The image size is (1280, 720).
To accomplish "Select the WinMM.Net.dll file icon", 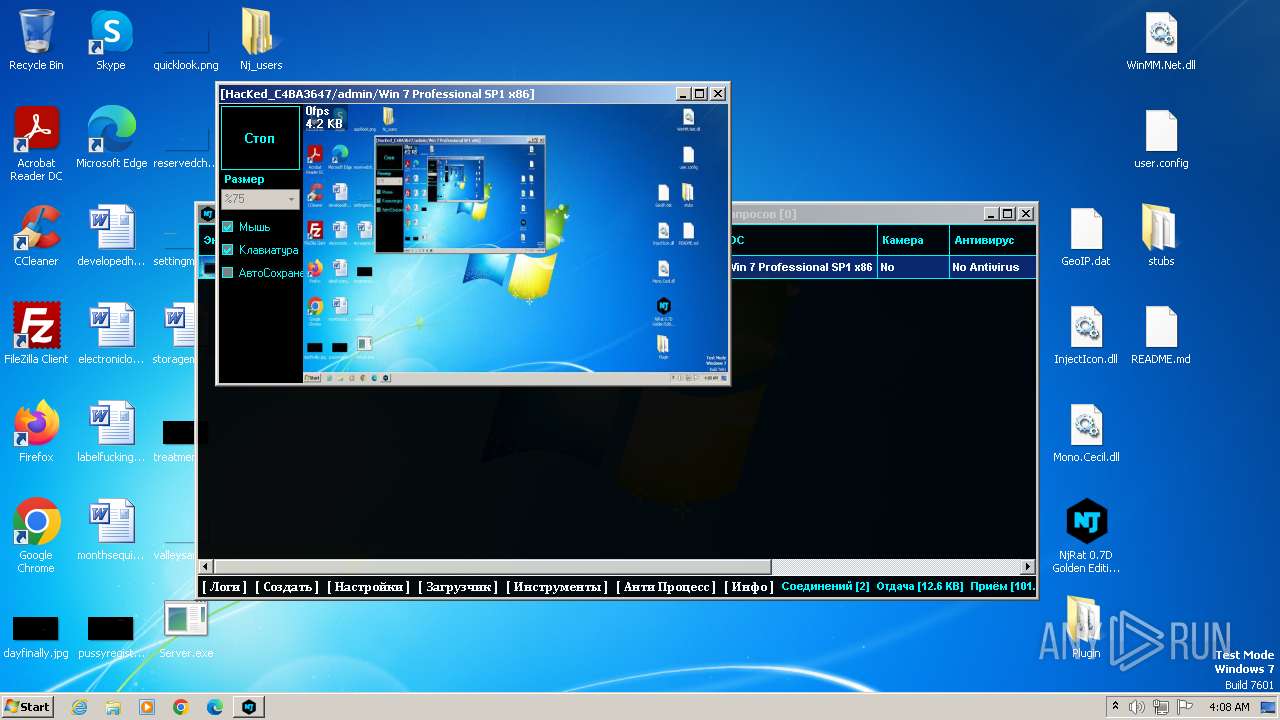I will (x=1161, y=40).
